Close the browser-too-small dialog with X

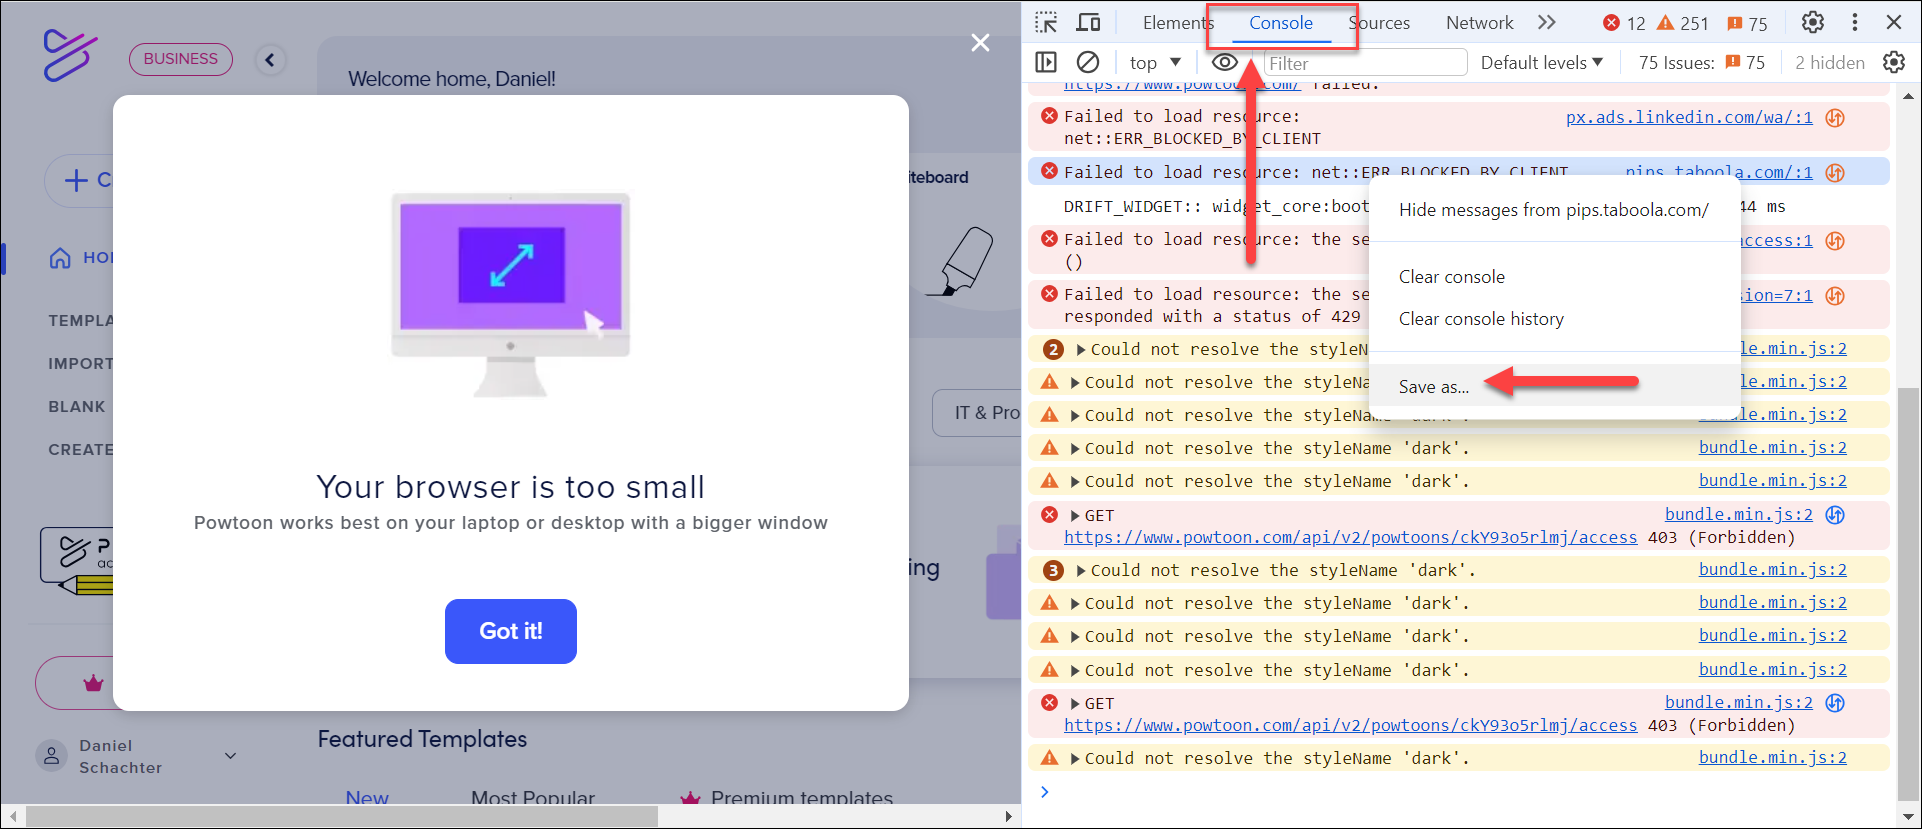(x=980, y=42)
